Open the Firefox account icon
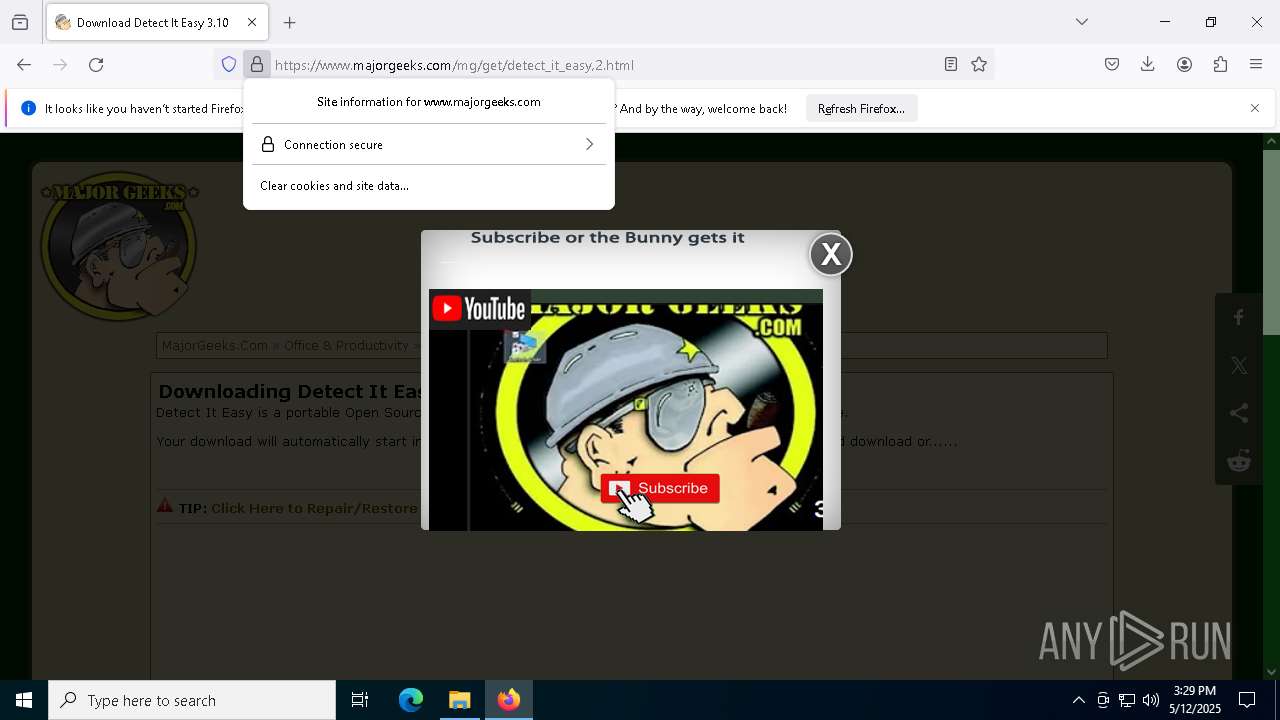Screen dimensions: 1280x720 (1184, 65)
